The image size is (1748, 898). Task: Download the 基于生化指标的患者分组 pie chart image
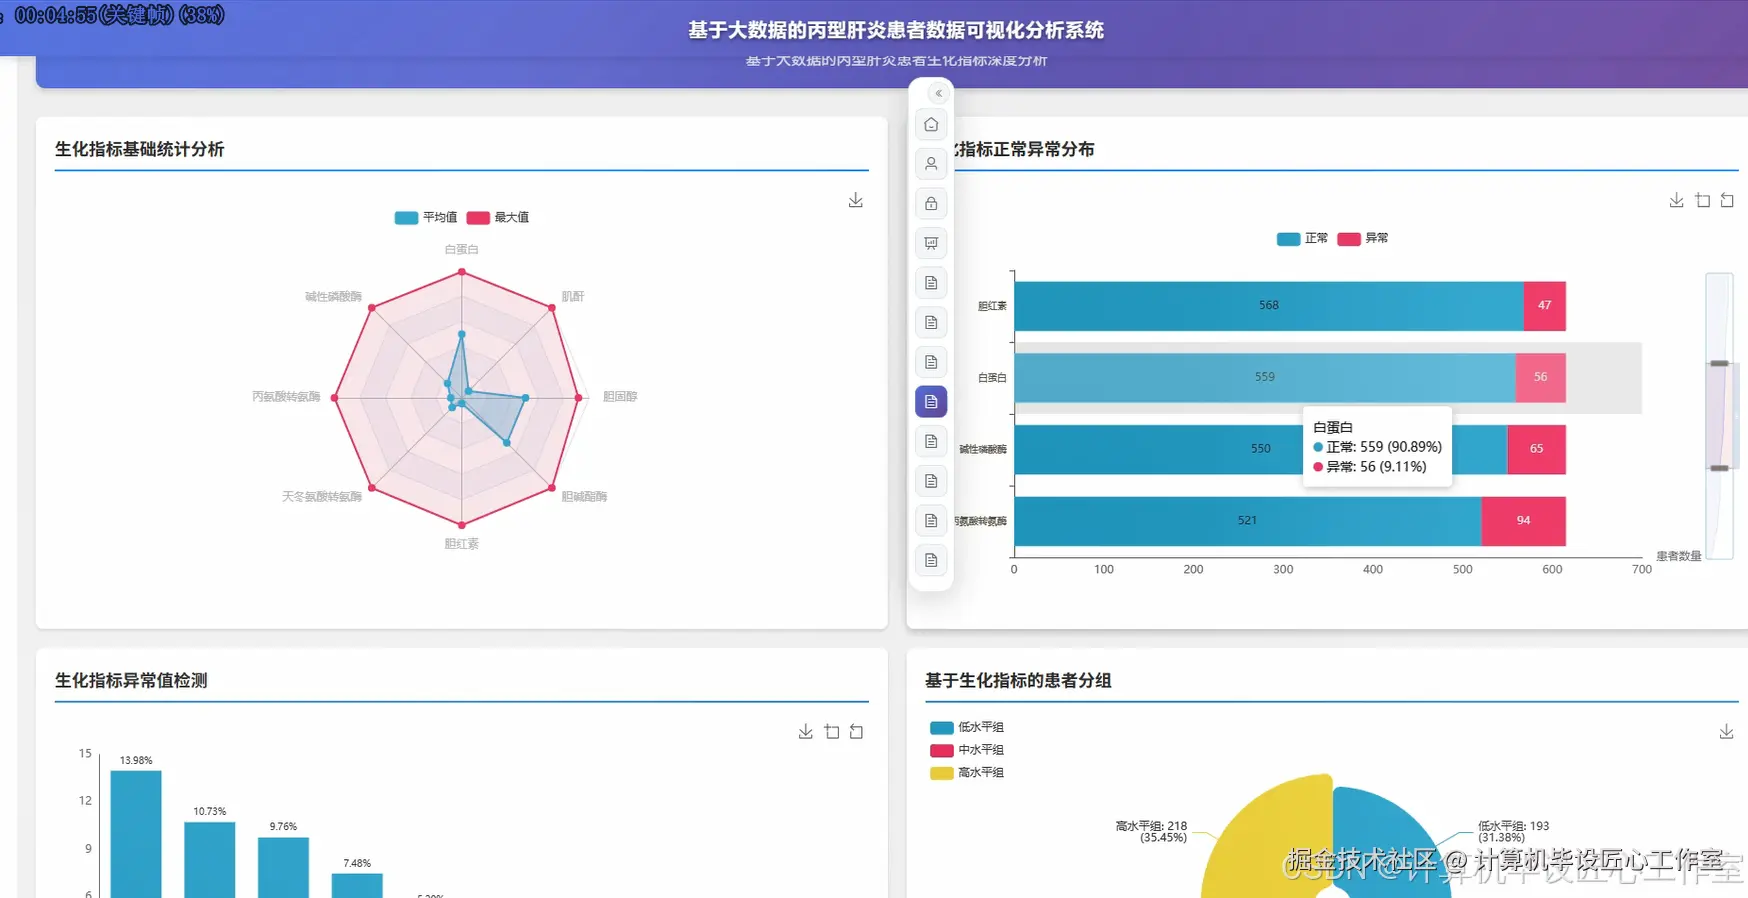(1726, 732)
